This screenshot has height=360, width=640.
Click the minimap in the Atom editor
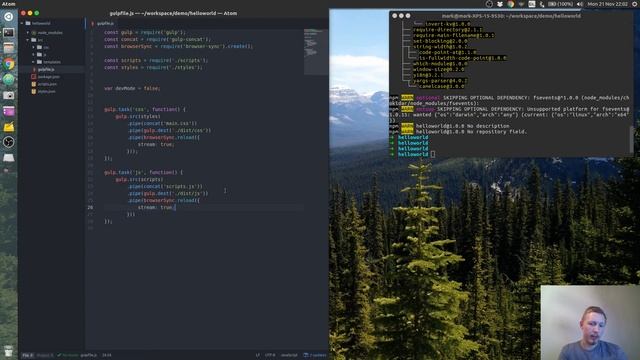pos(315,51)
